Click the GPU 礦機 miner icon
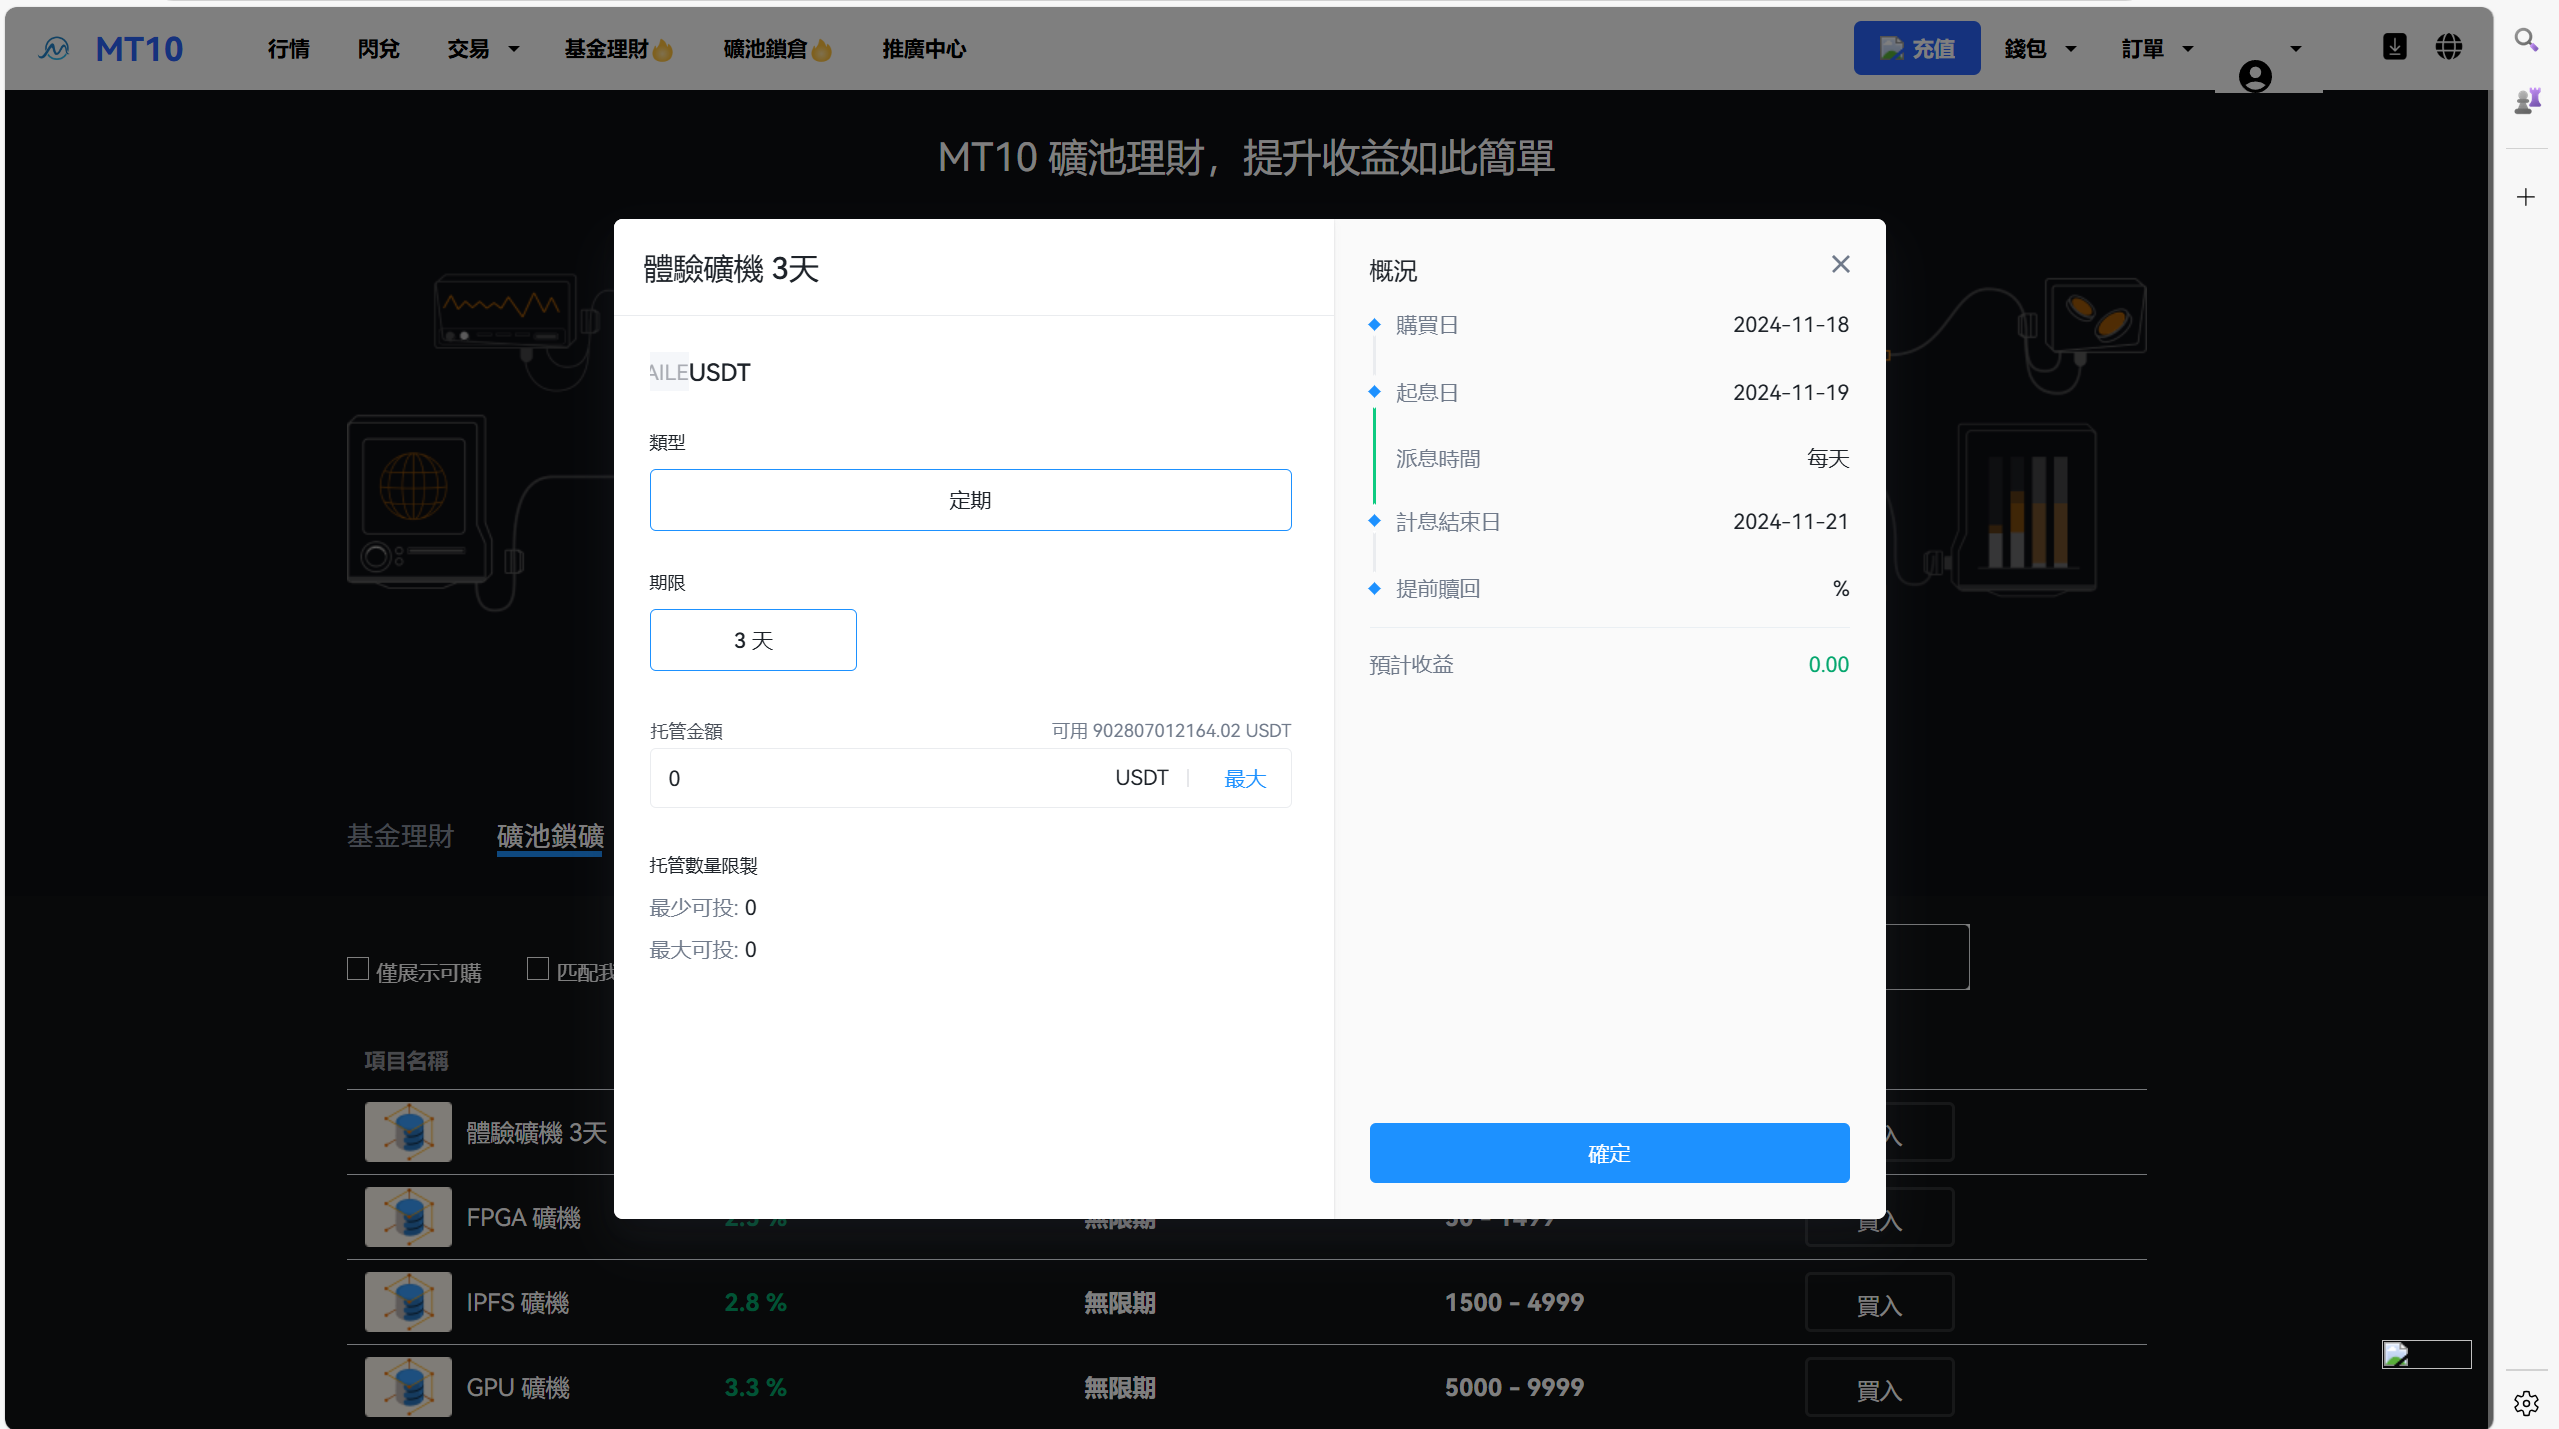The height and width of the screenshot is (1429, 2559). 407,1387
